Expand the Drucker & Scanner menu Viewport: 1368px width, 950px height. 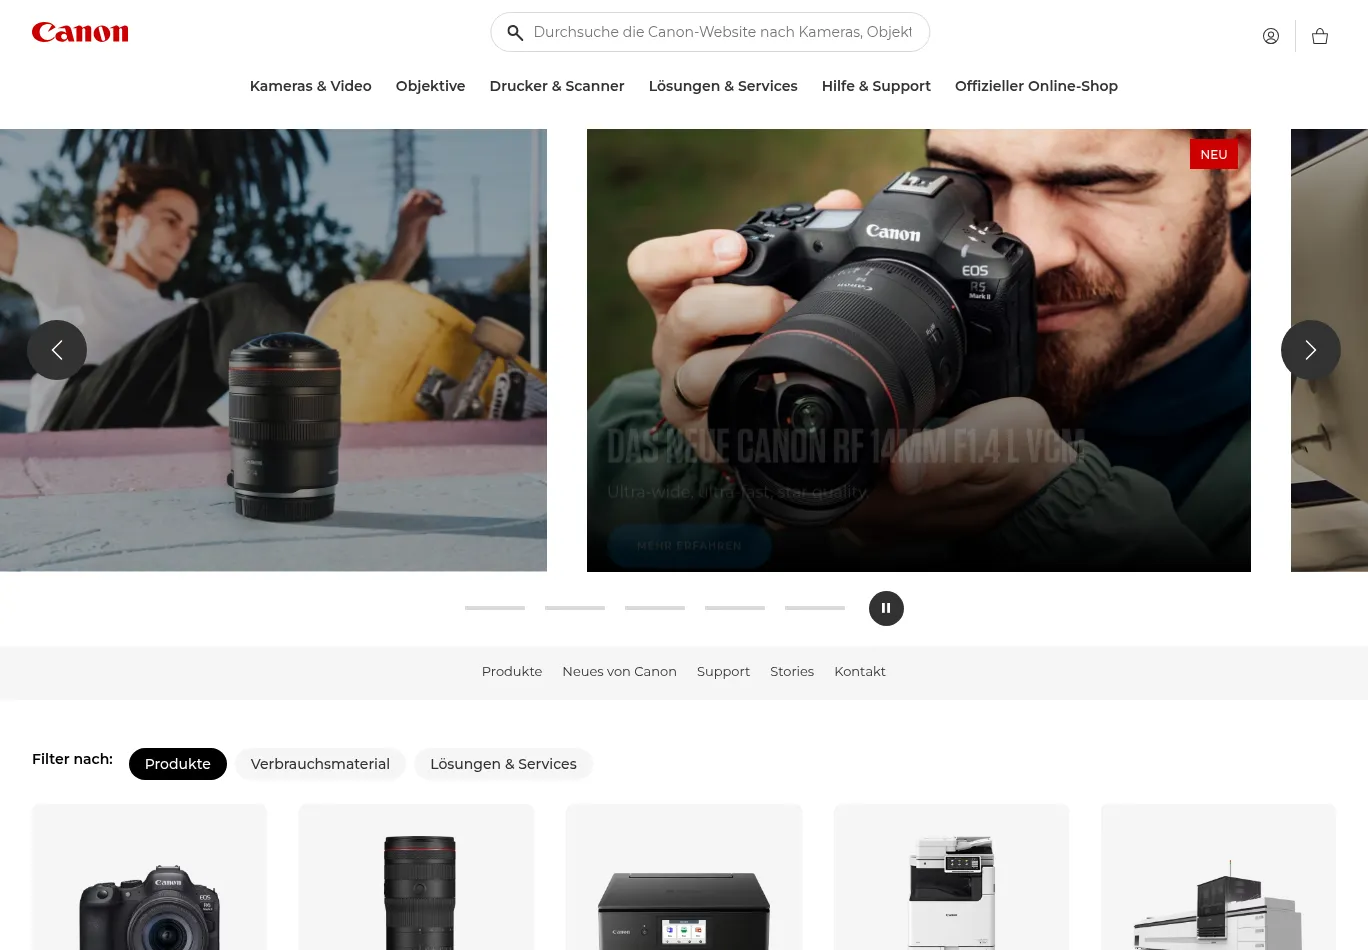pyautogui.click(x=556, y=86)
